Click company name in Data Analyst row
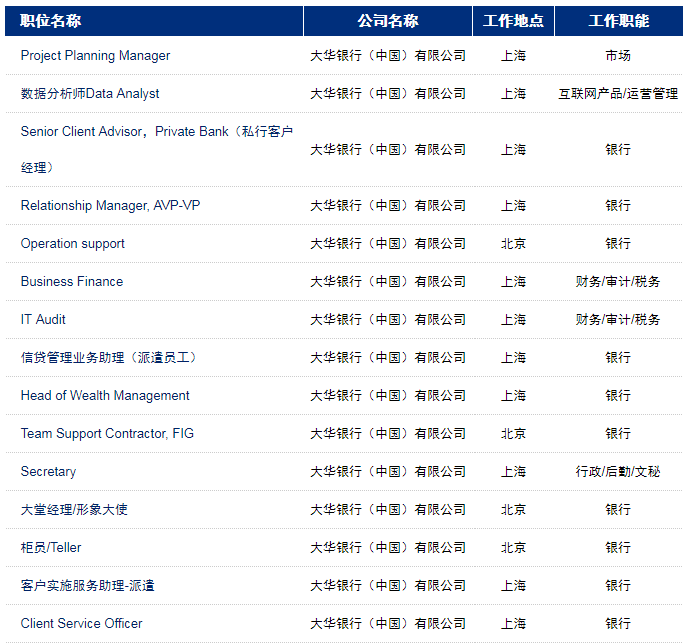Image resolution: width=689 pixels, height=644 pixels. pyautogui.click(x=388, y=94)
